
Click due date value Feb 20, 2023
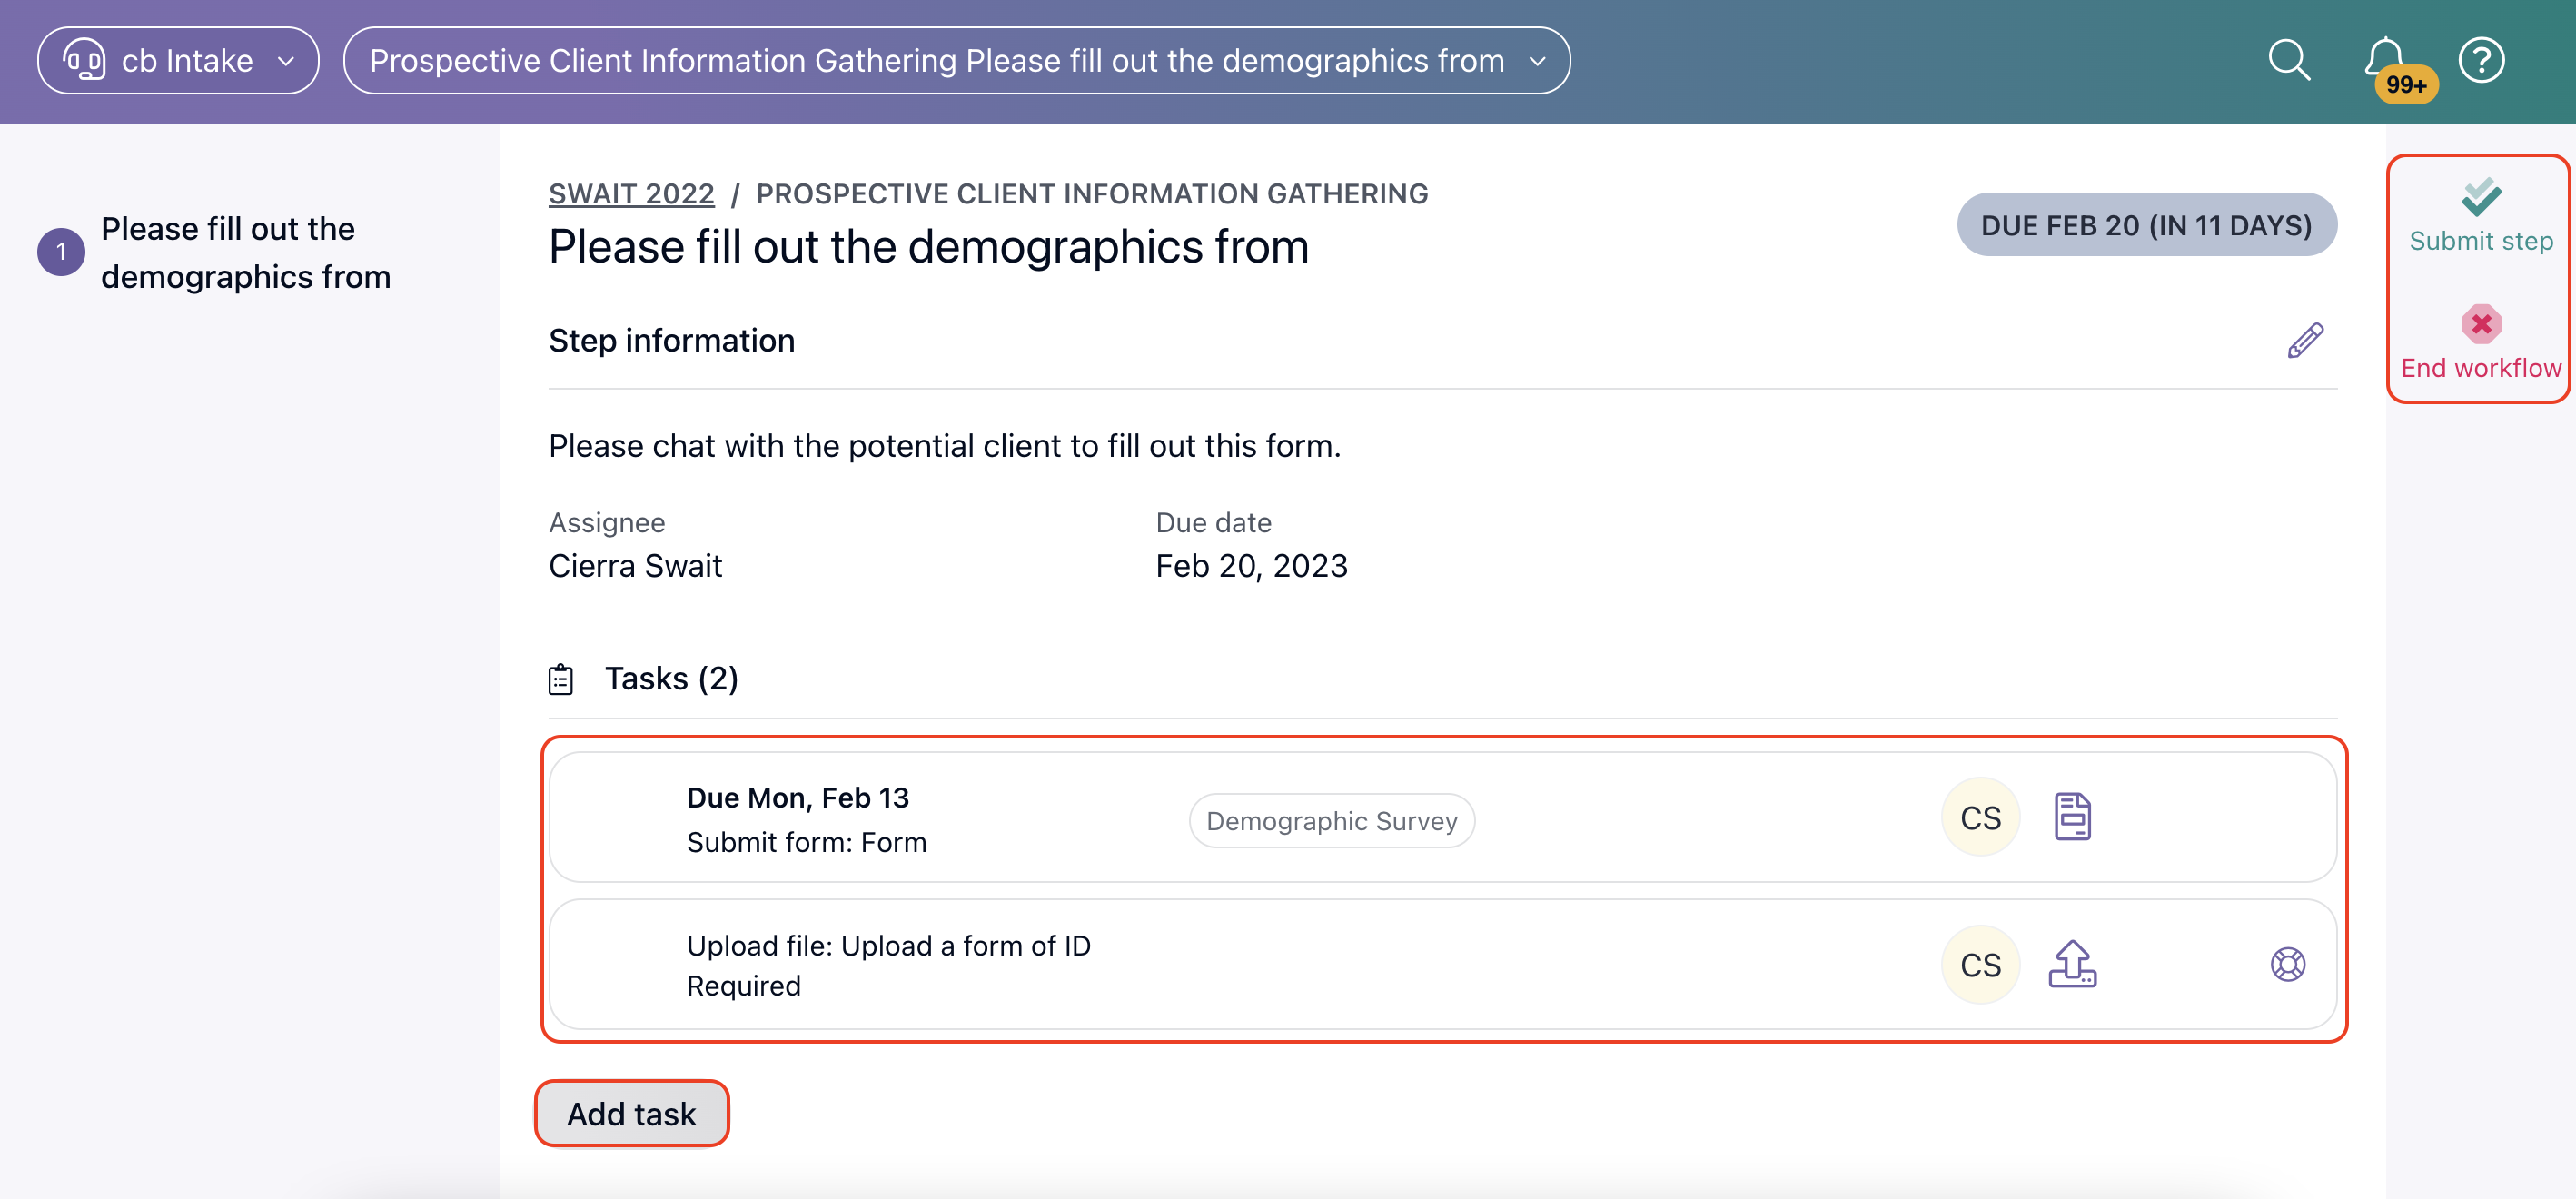[x=1251, y=566]
